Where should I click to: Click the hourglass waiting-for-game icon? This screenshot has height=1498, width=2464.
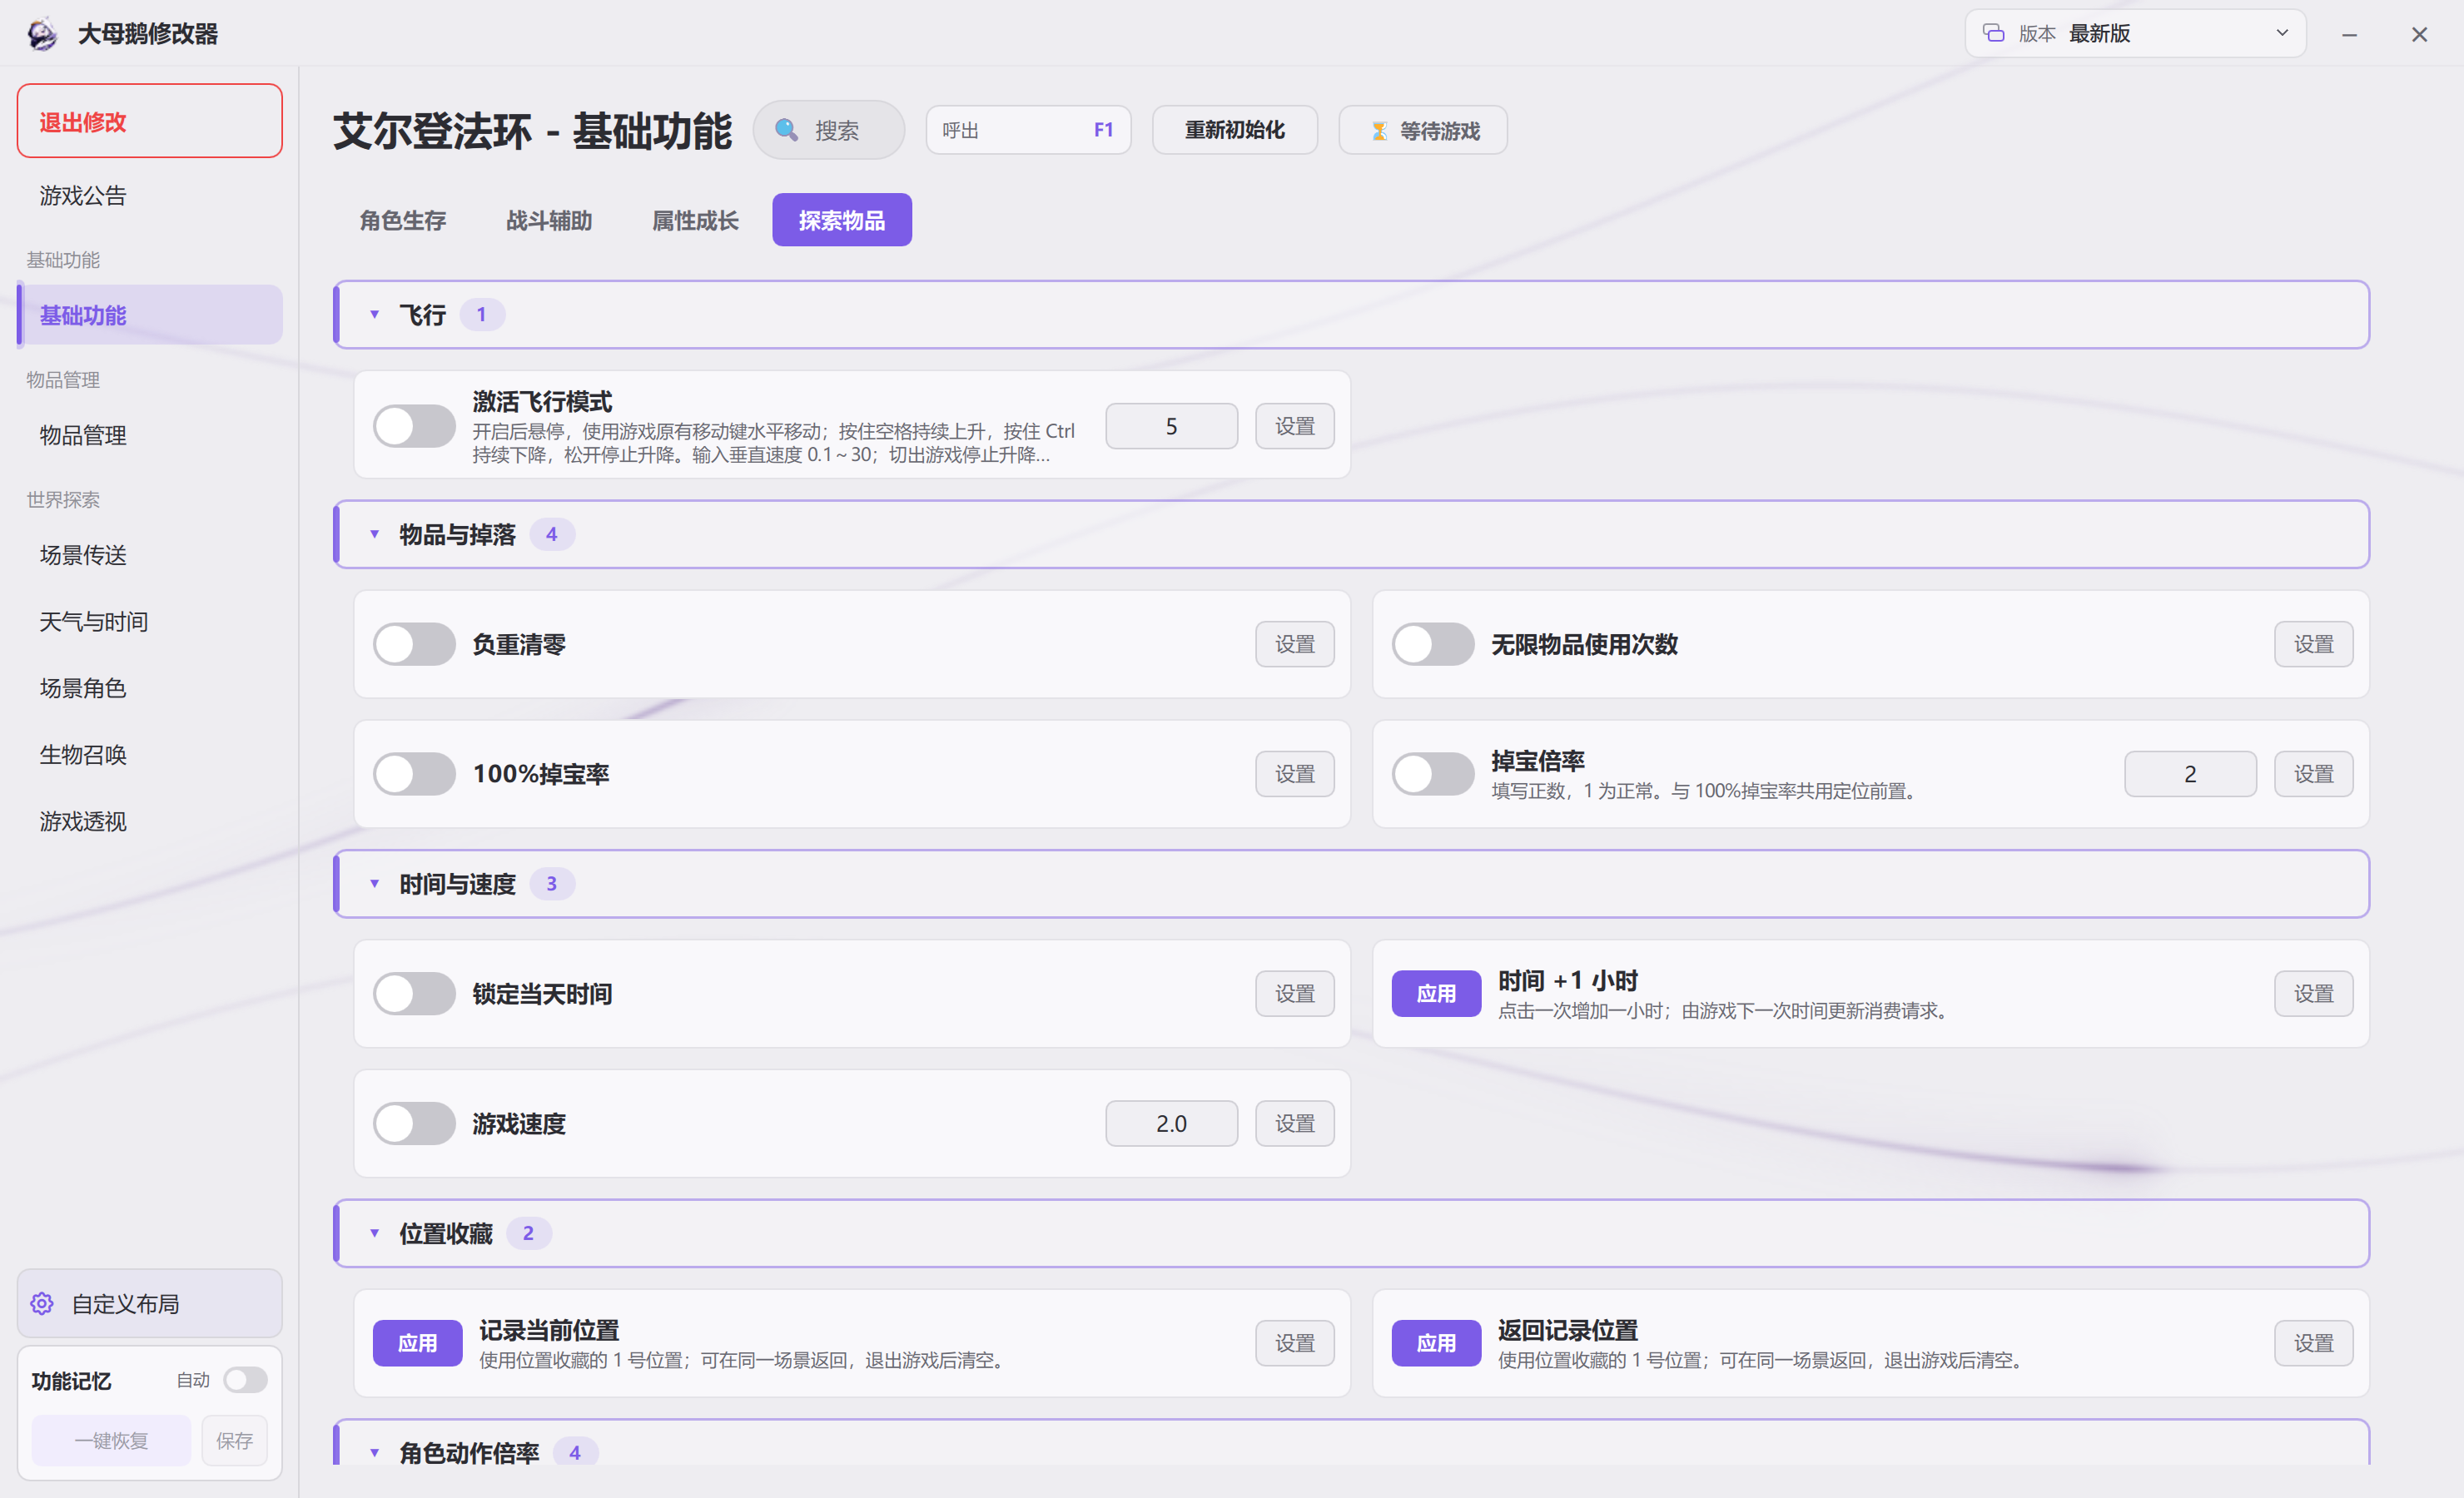click(1379, 131)
